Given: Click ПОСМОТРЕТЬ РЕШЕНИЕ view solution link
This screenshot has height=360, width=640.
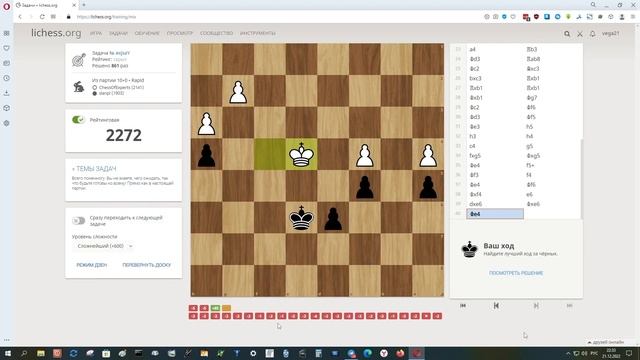Looking at the screenshot, I should click(x=516, y=273).
